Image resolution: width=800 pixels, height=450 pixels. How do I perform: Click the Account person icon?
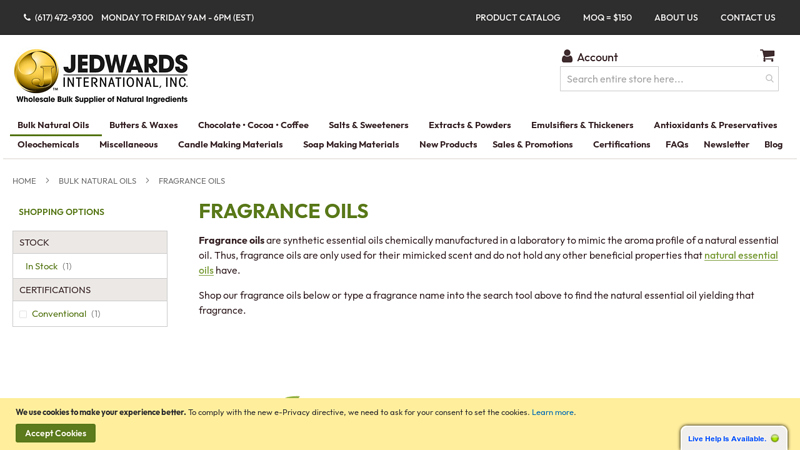coord(567,56)
